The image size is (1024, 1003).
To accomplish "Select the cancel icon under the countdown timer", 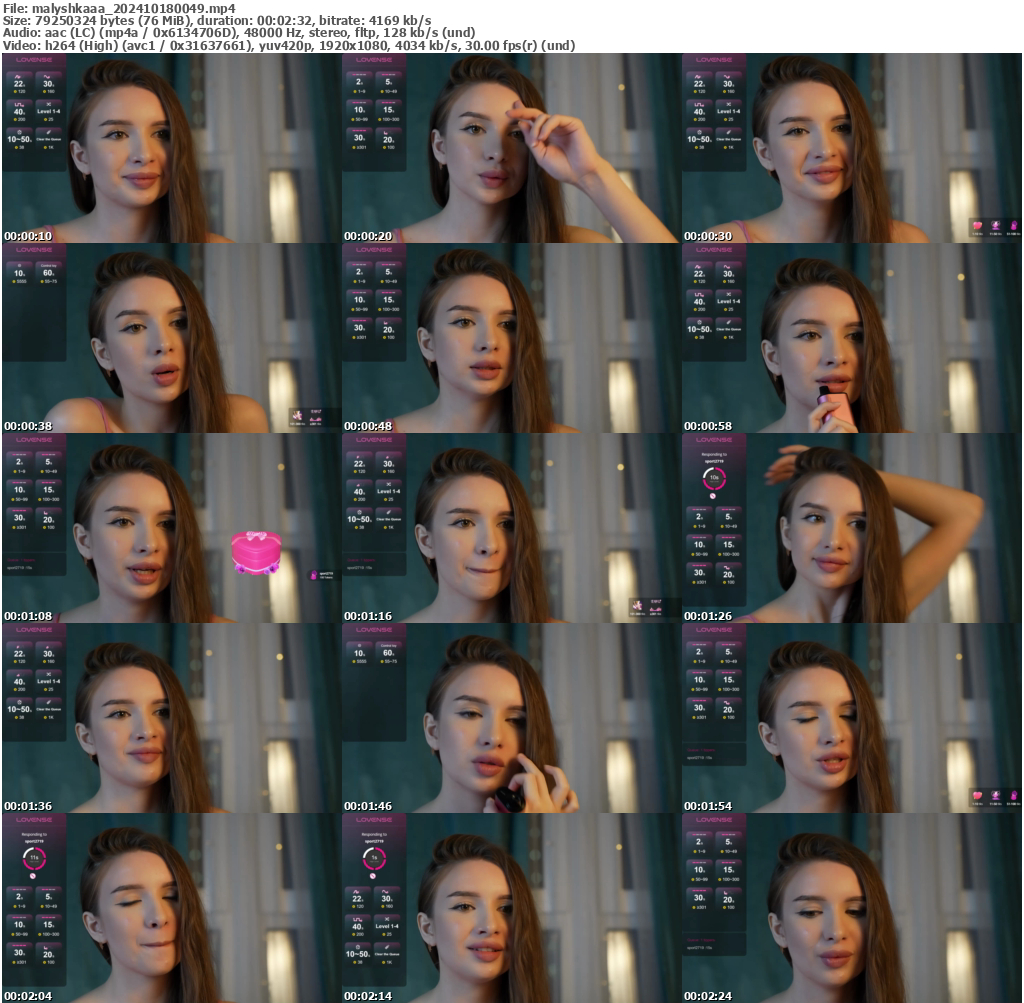I will pyautogui.click(x=713, y=496).
